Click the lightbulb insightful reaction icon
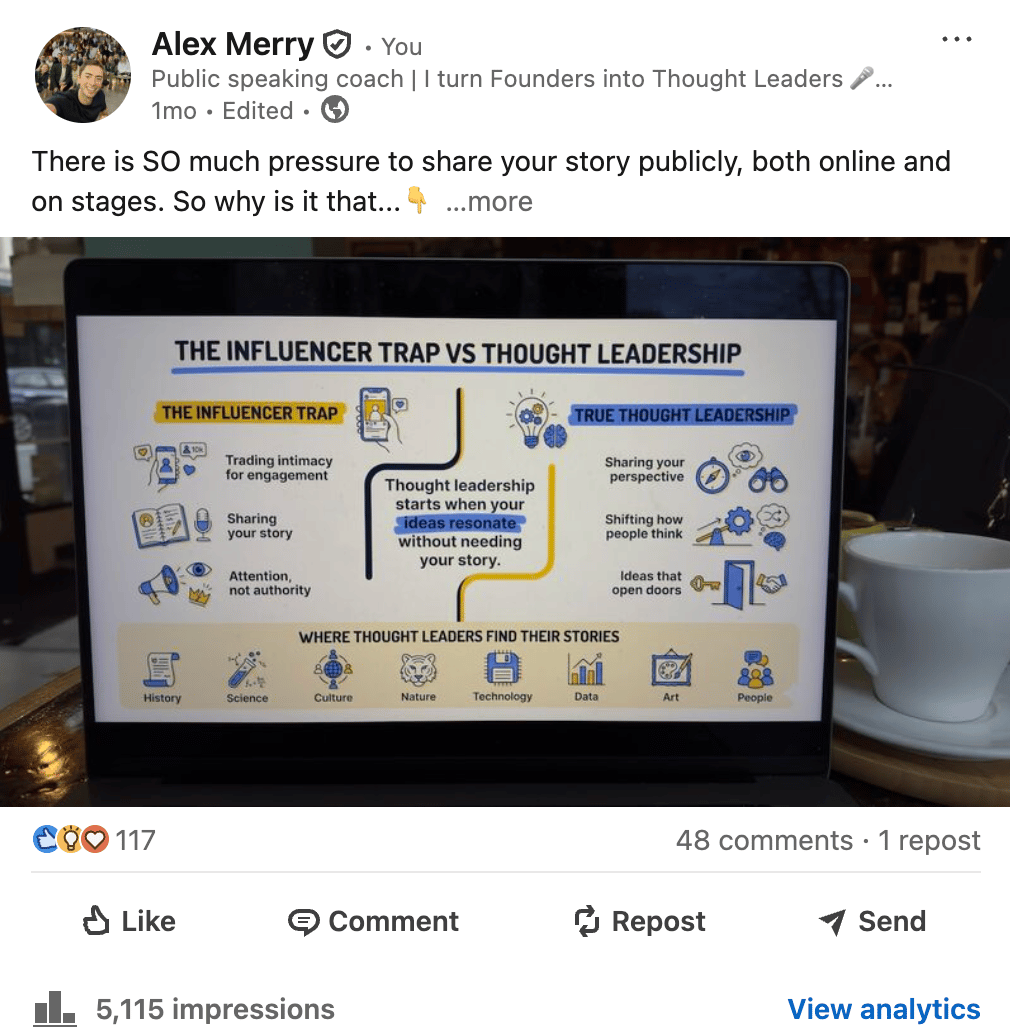 70,839
